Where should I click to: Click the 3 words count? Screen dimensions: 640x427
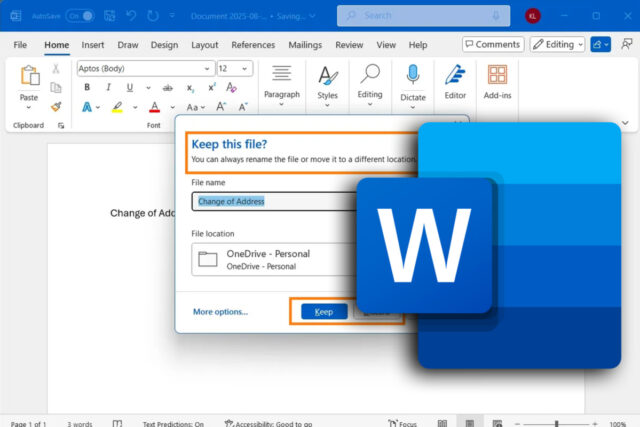80,424
